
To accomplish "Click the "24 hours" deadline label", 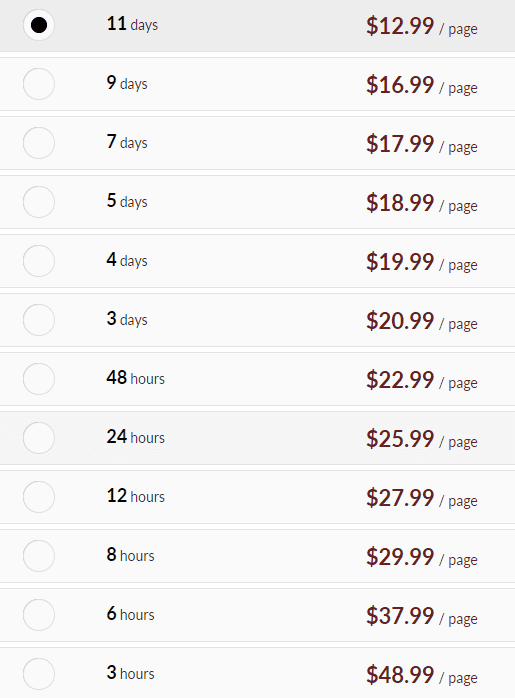I will pos(135,437).
